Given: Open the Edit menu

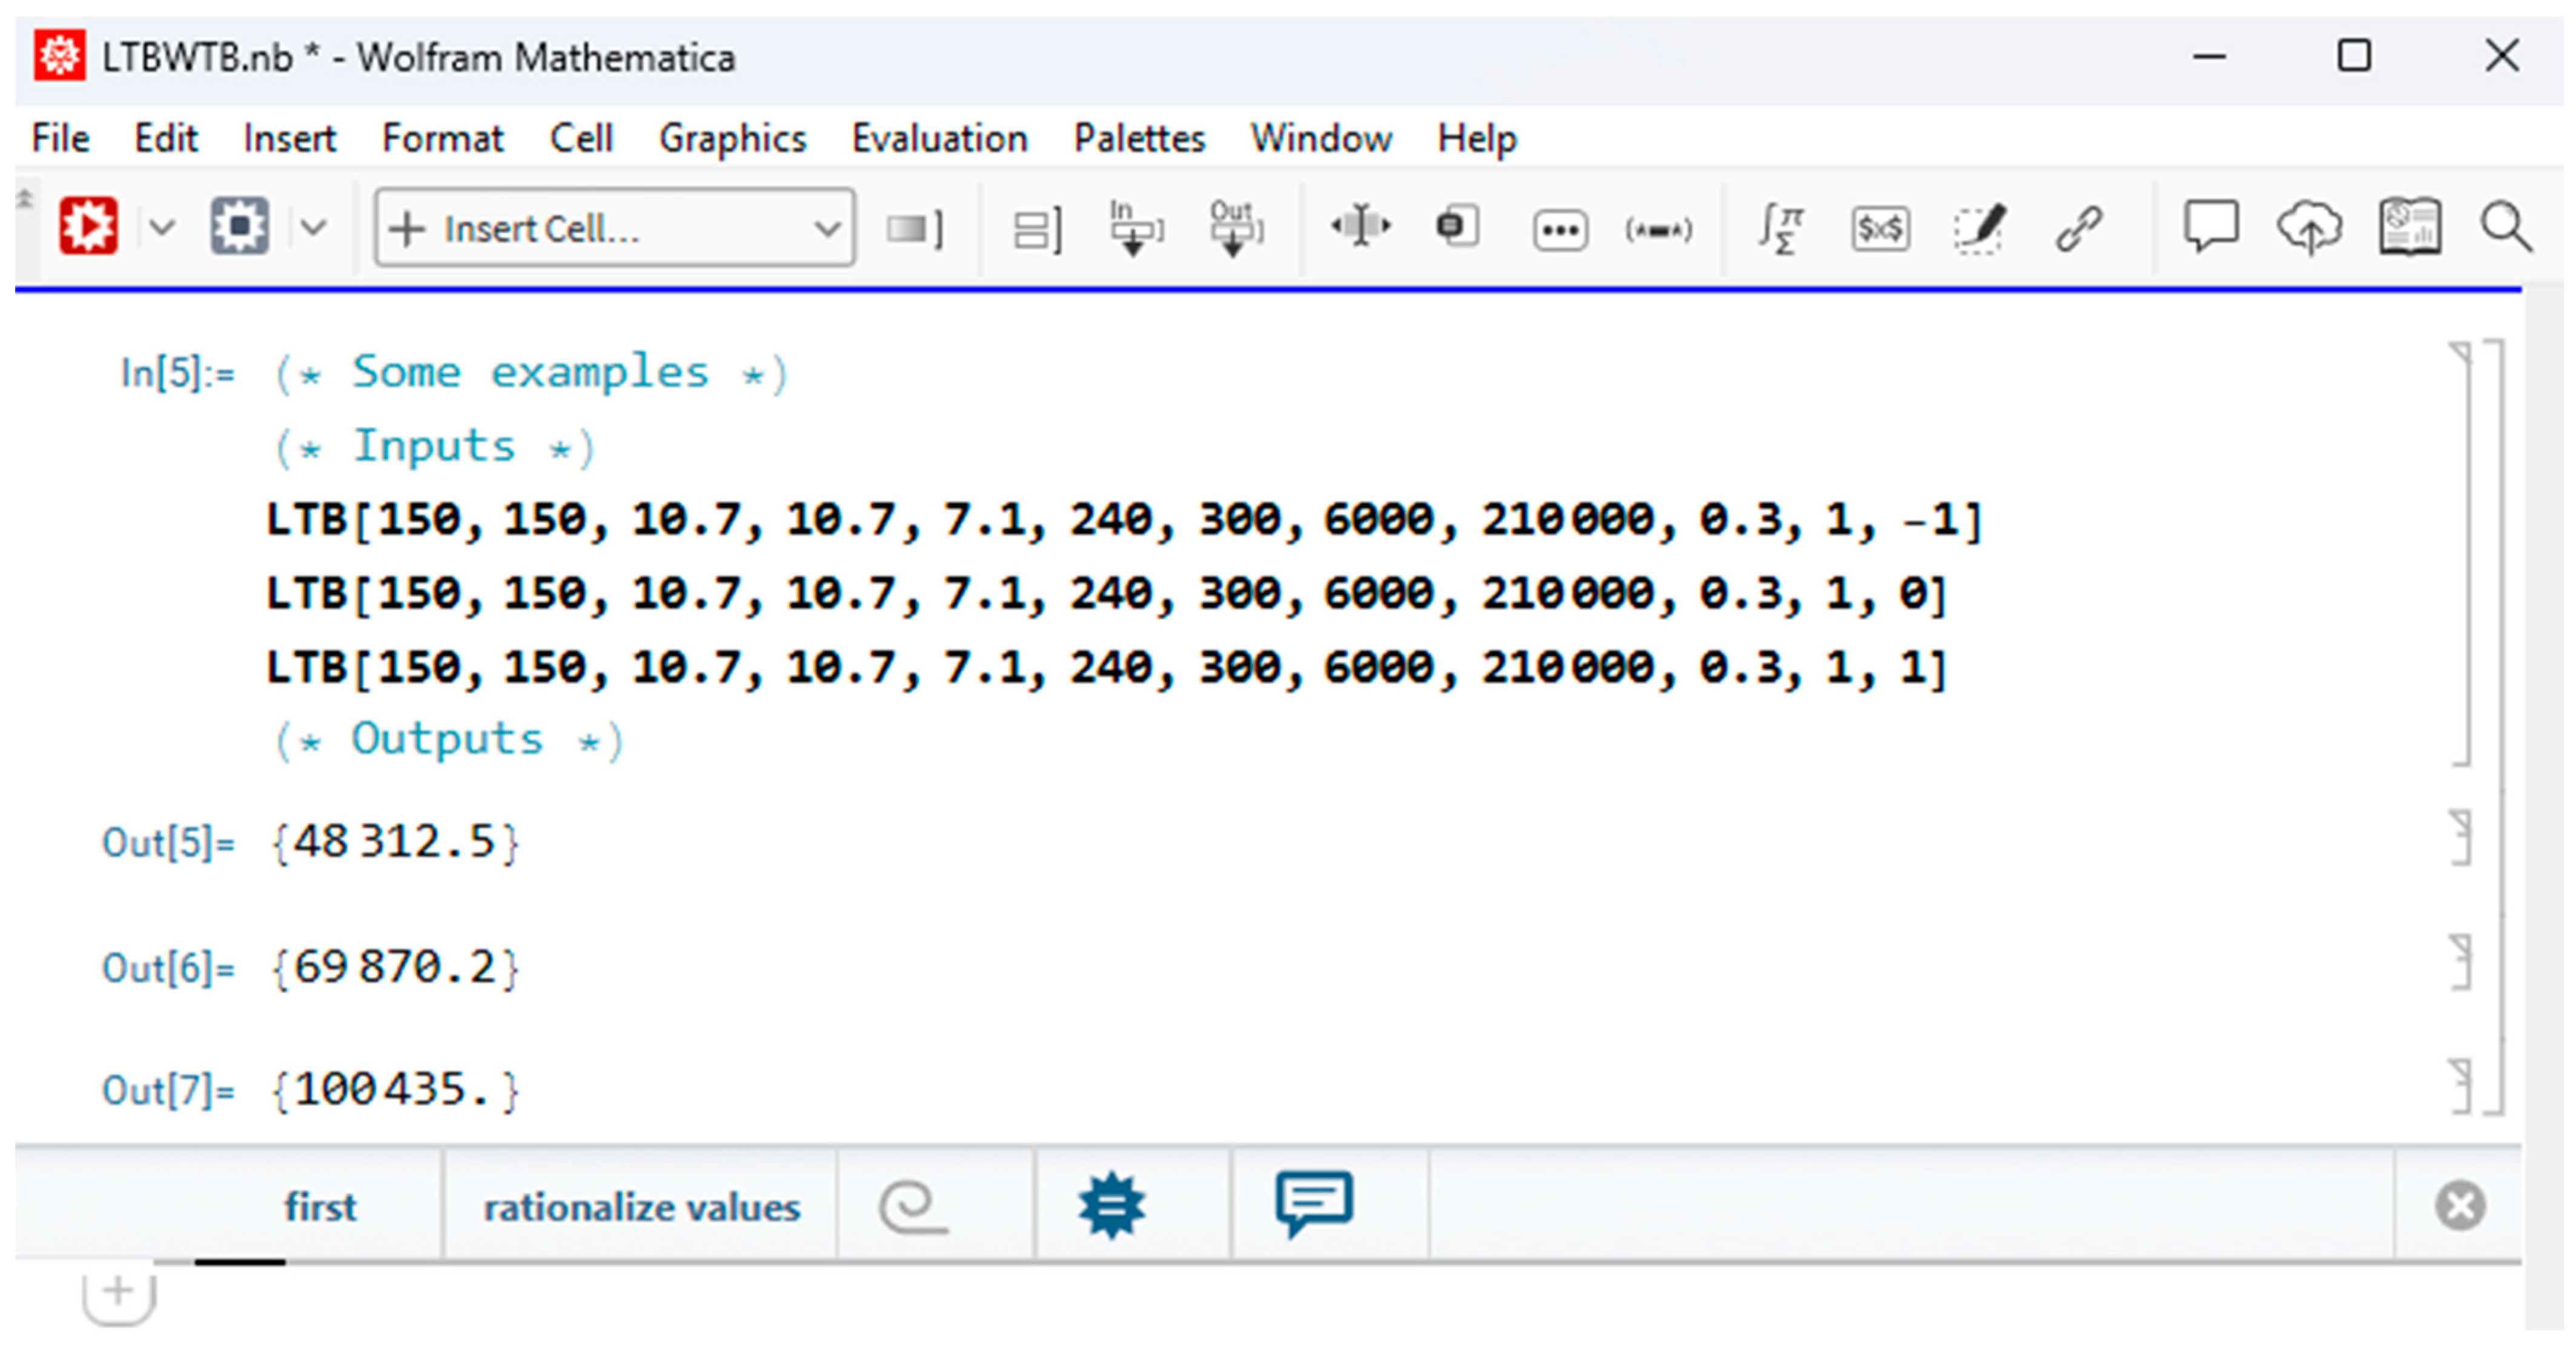Looking at the screenshot, I should coord(166,138).
